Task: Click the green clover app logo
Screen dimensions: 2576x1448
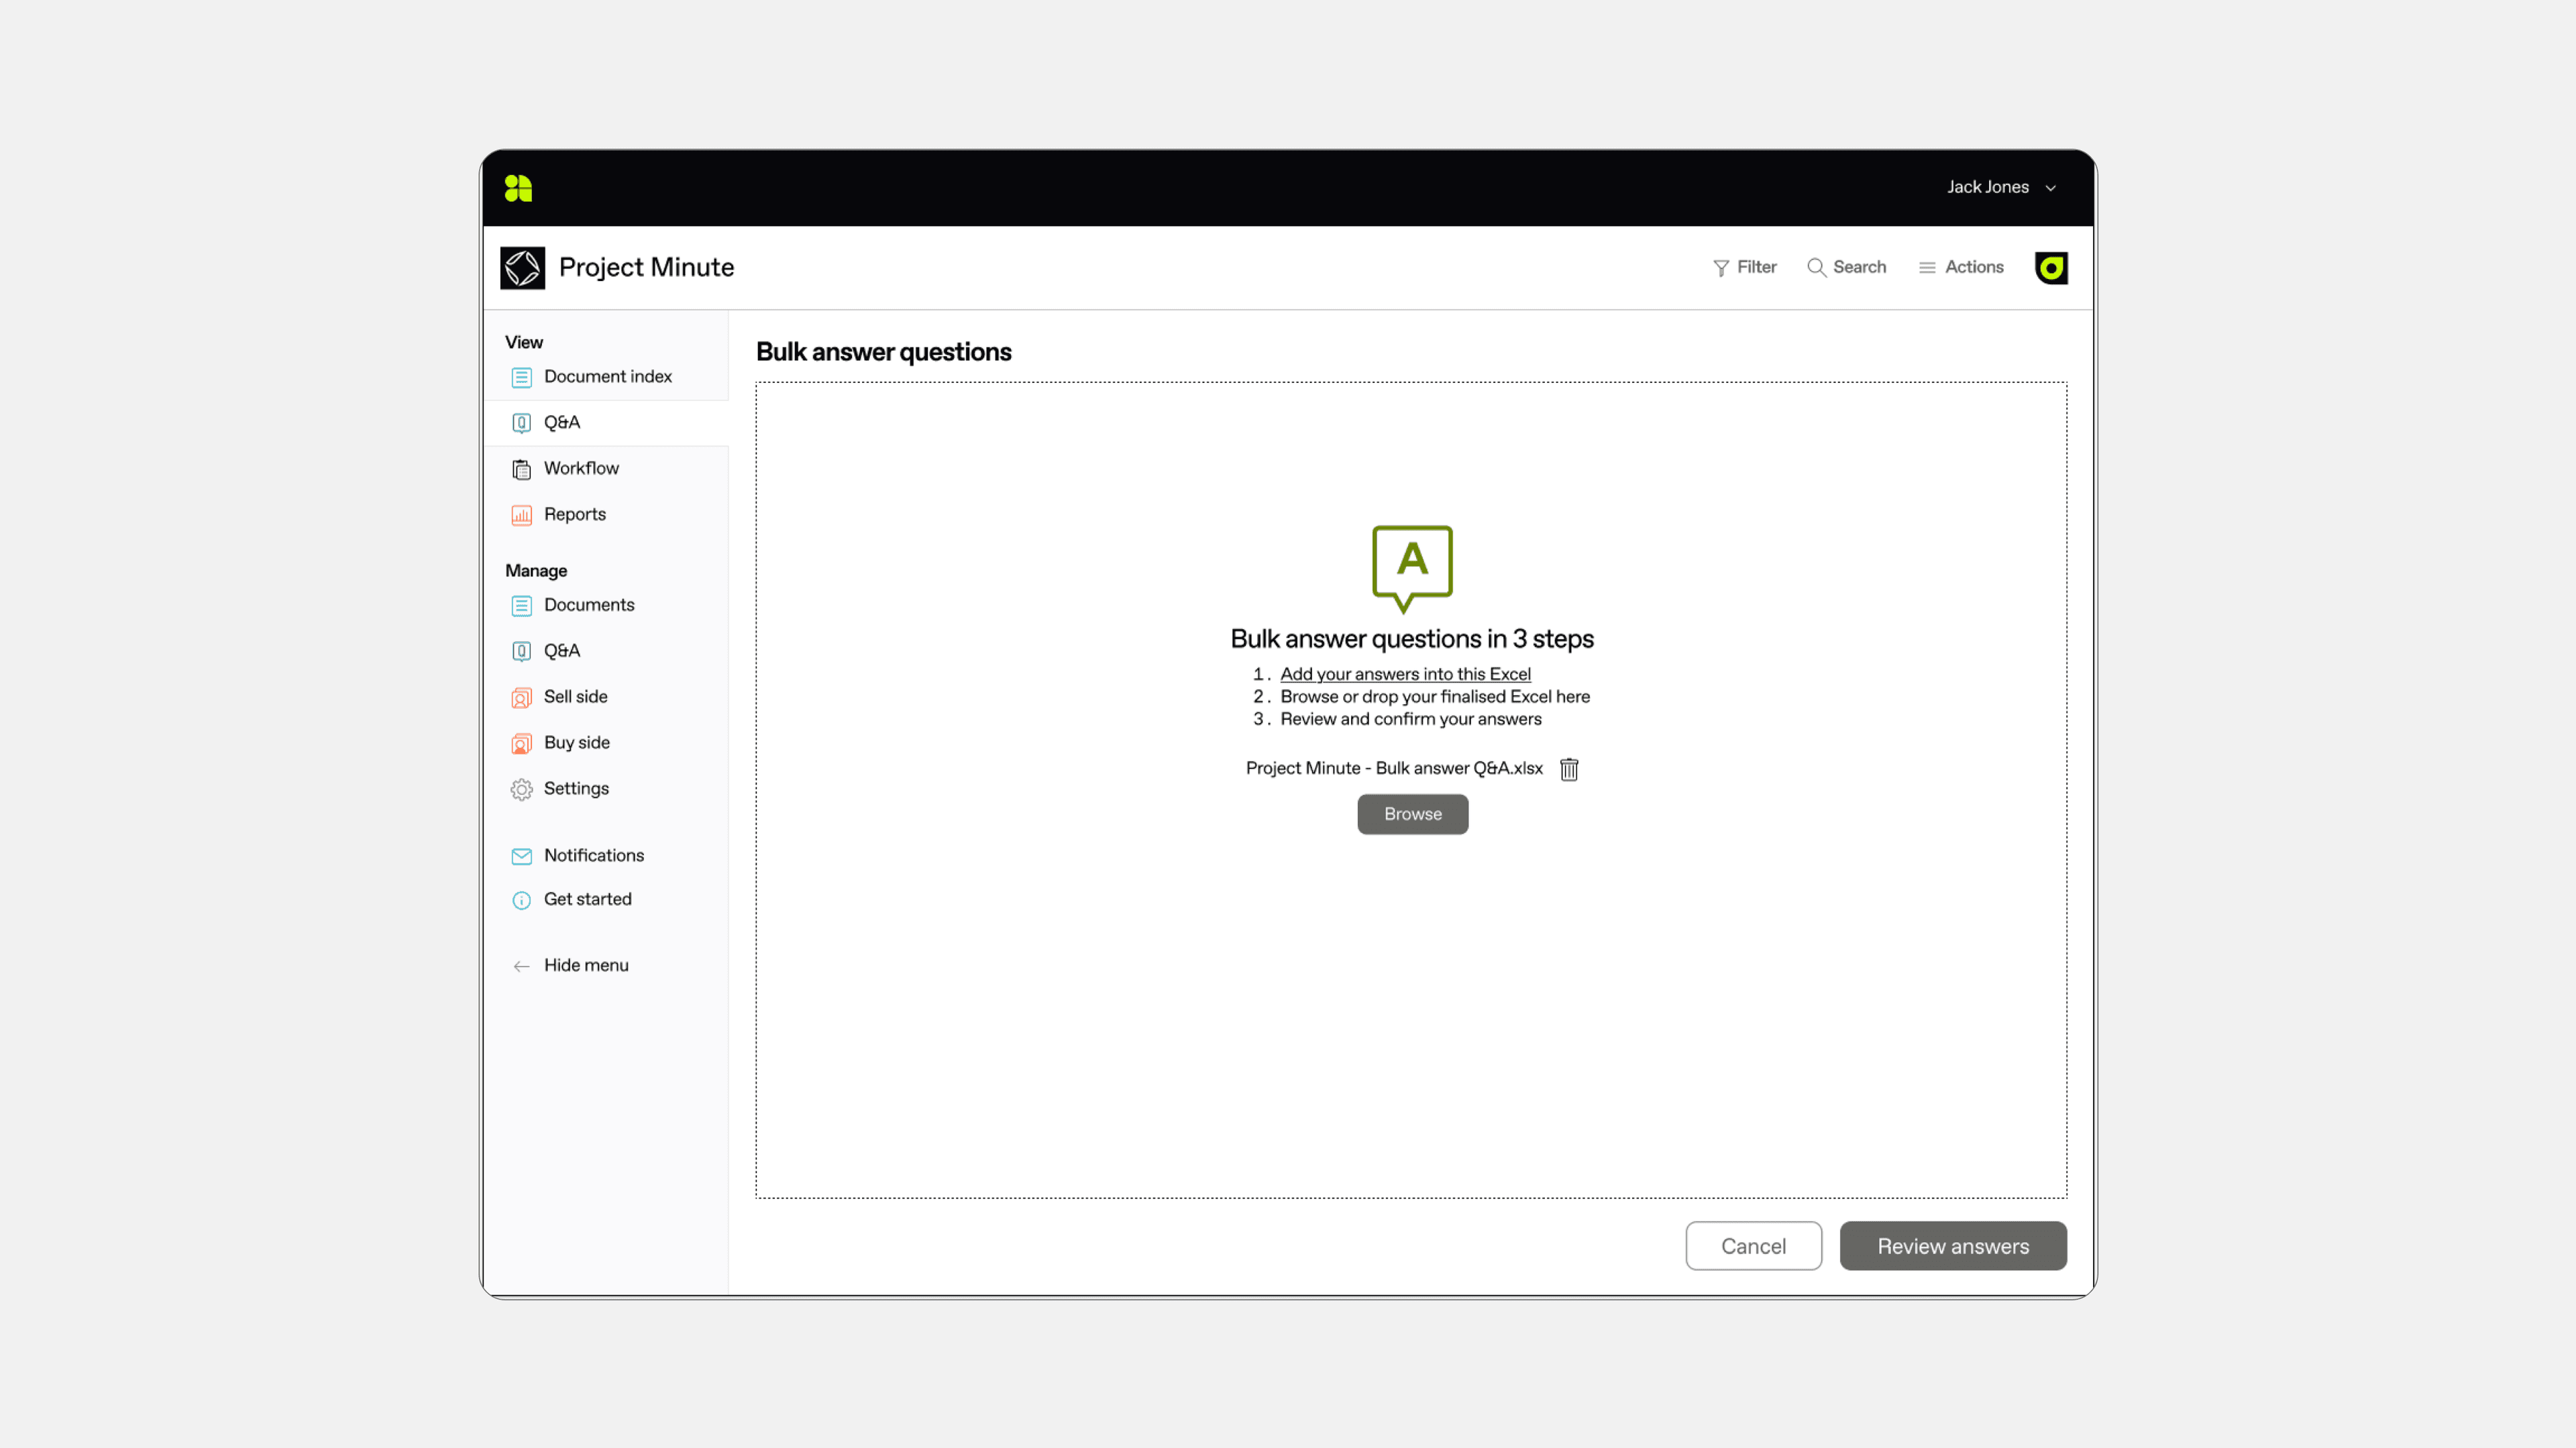Action: 518,188
